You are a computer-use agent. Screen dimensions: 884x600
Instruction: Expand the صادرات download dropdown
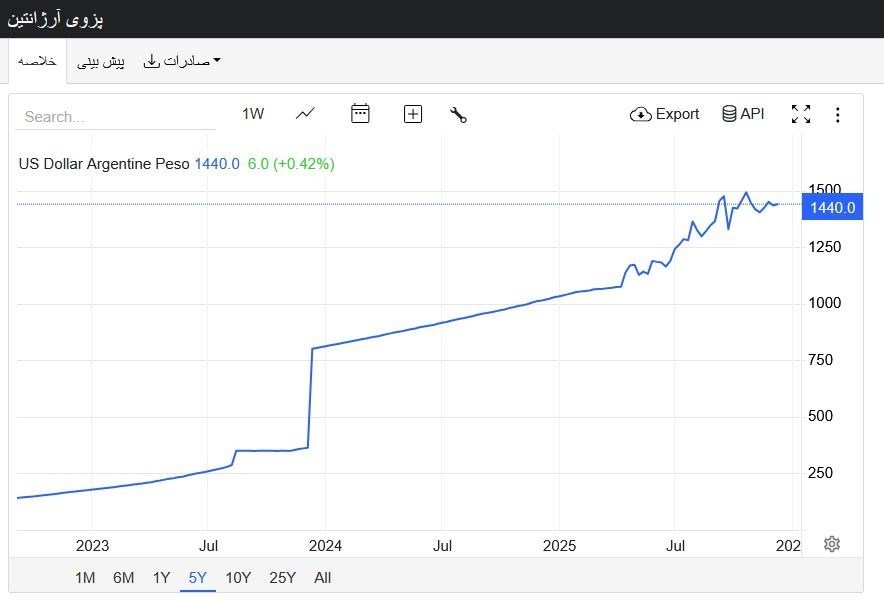click(x=182, y=61)
